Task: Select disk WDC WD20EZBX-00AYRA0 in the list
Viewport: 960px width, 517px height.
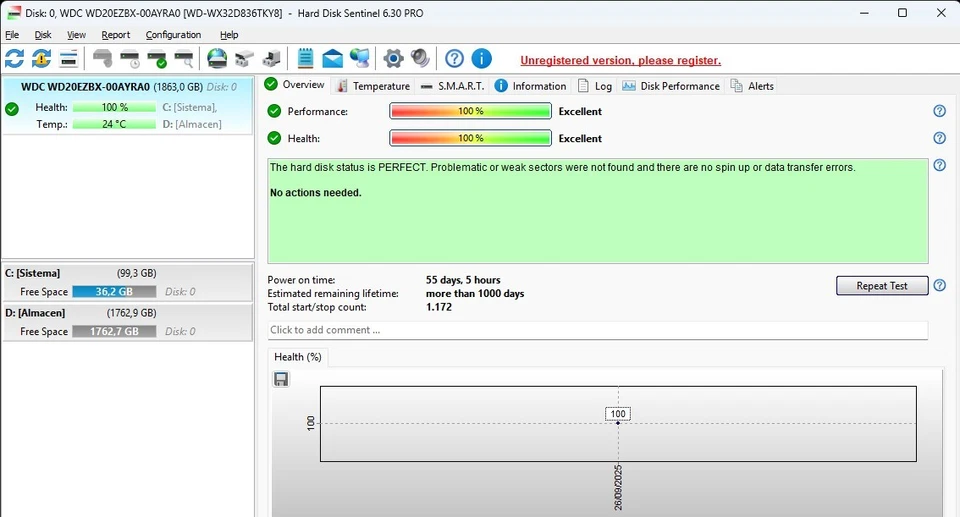Action: [127, 105]
